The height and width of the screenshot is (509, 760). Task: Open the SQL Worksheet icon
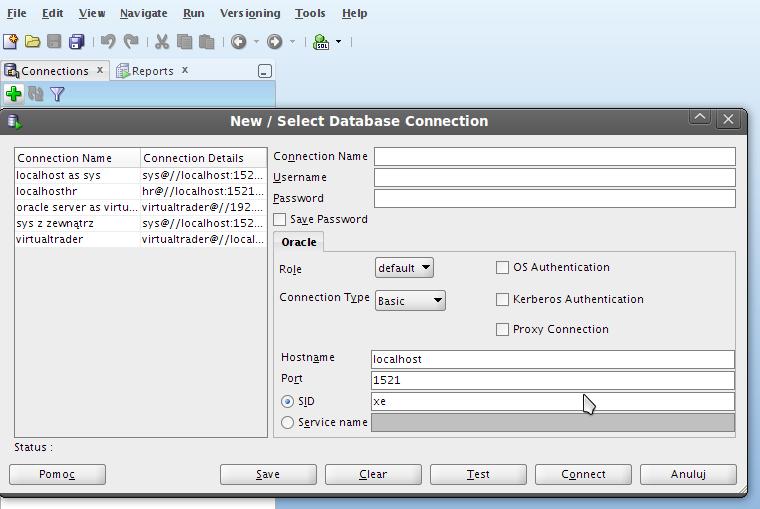[321, 42]
